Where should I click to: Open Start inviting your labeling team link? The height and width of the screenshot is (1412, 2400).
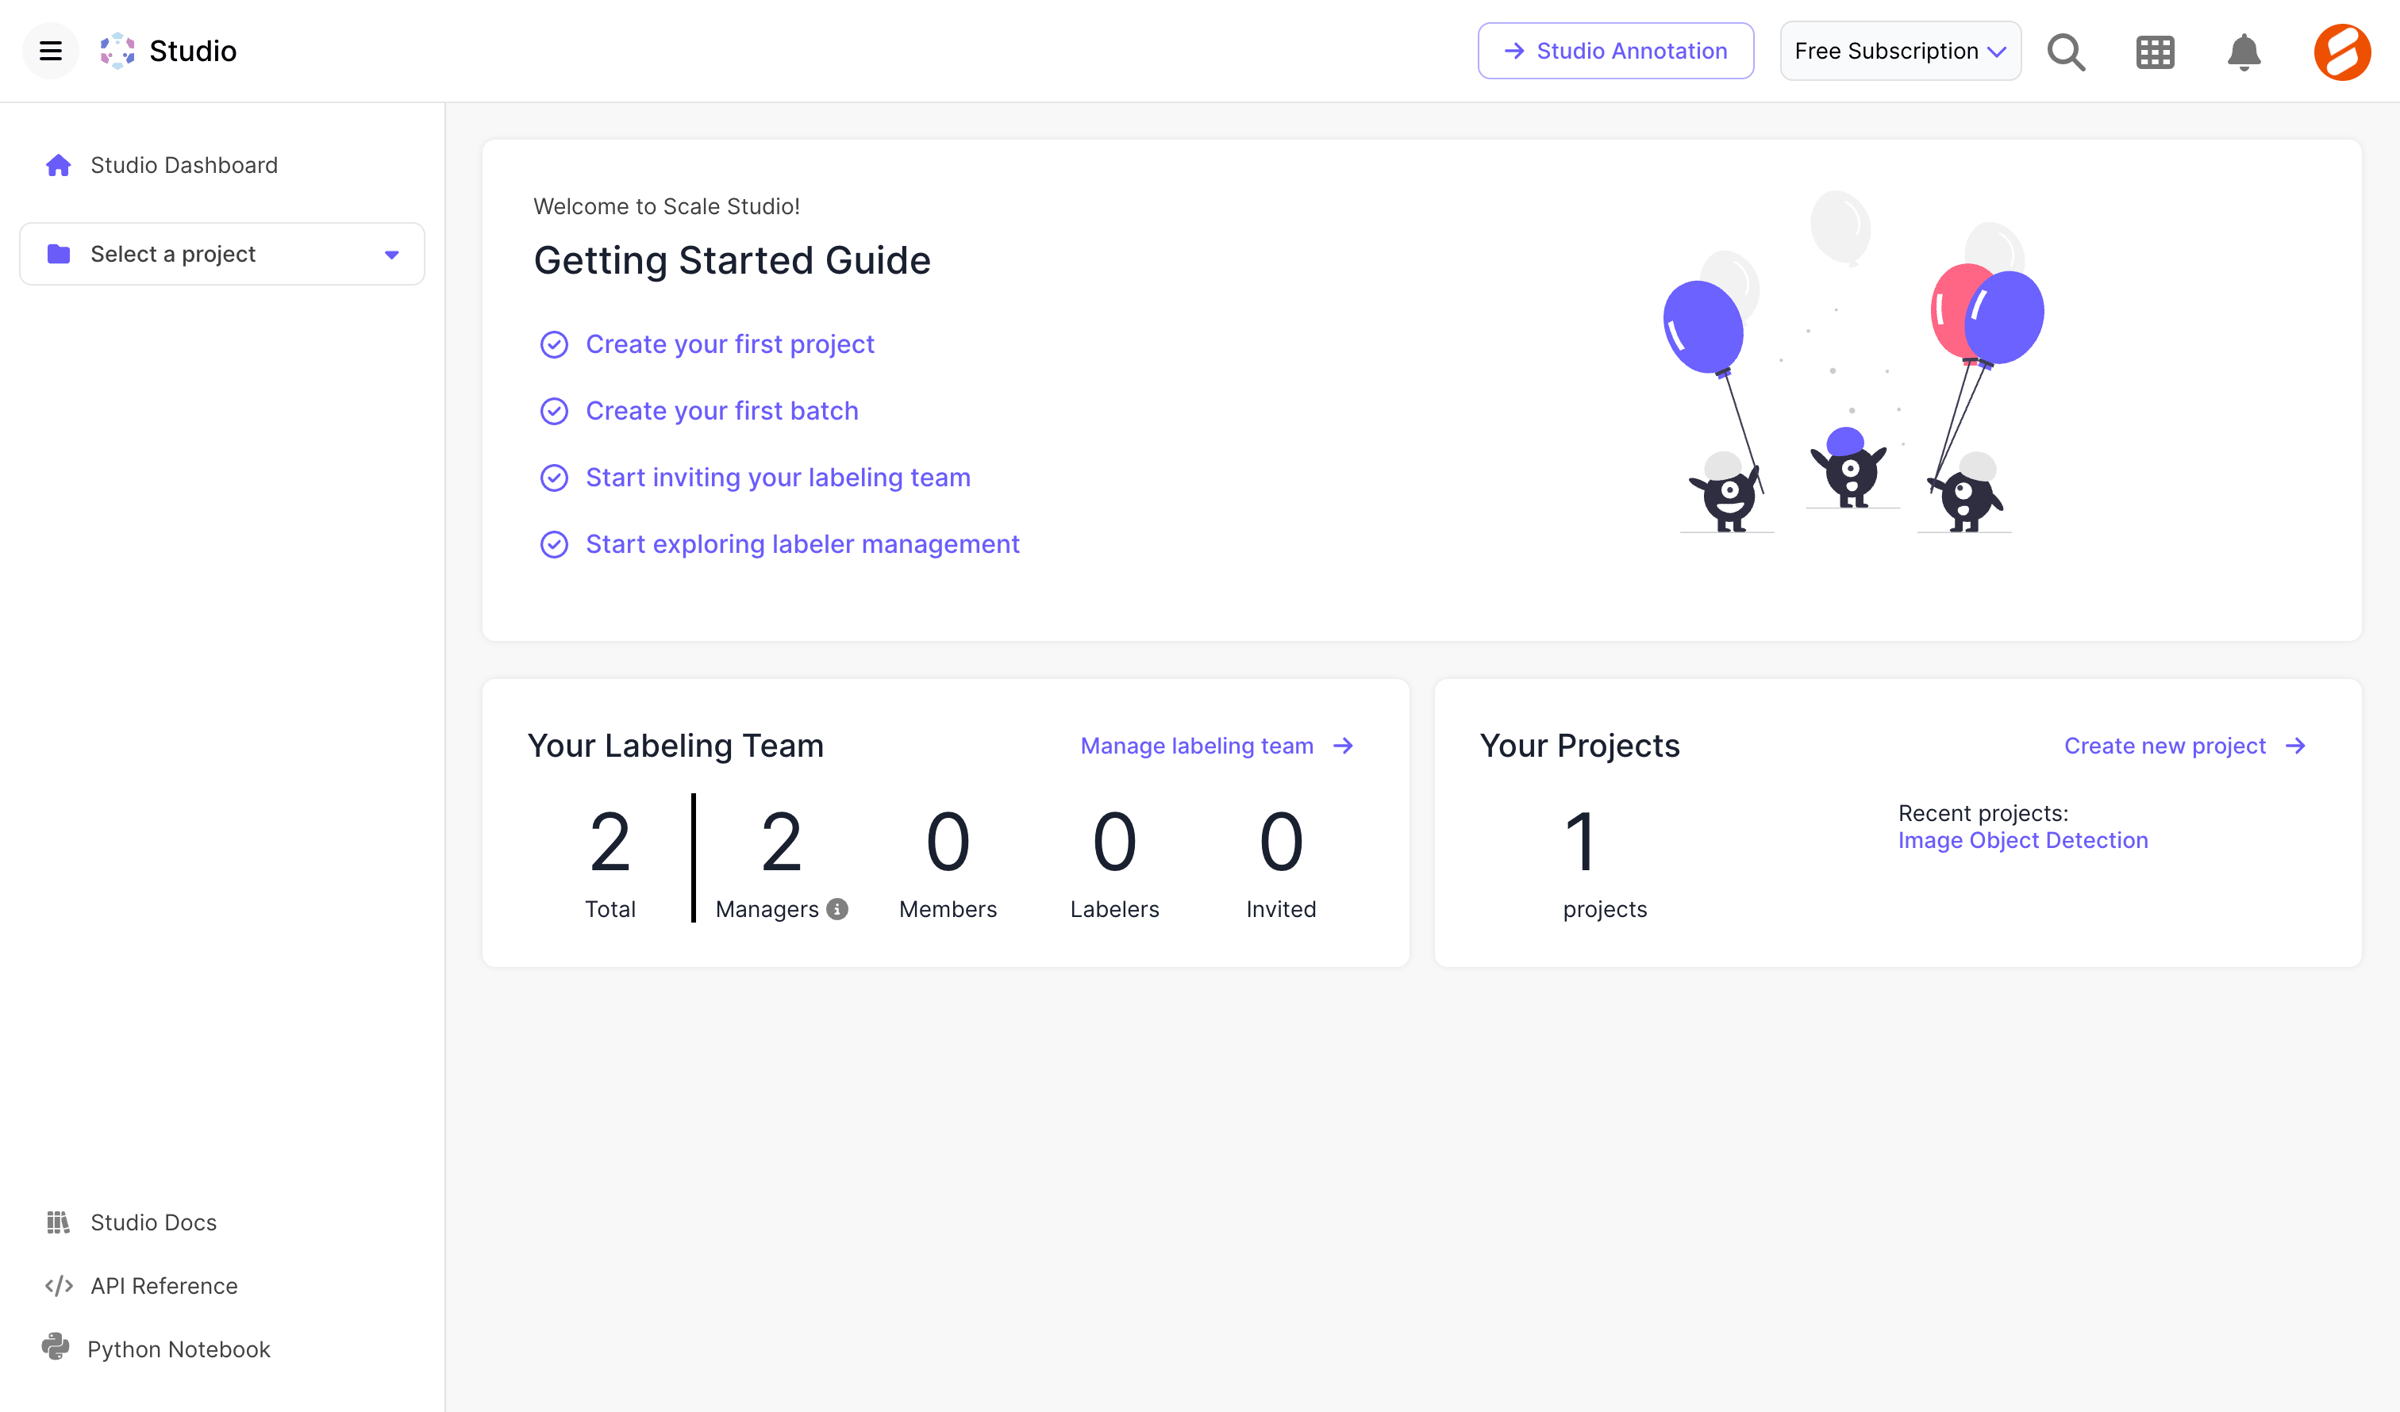(x=778, y=477)
